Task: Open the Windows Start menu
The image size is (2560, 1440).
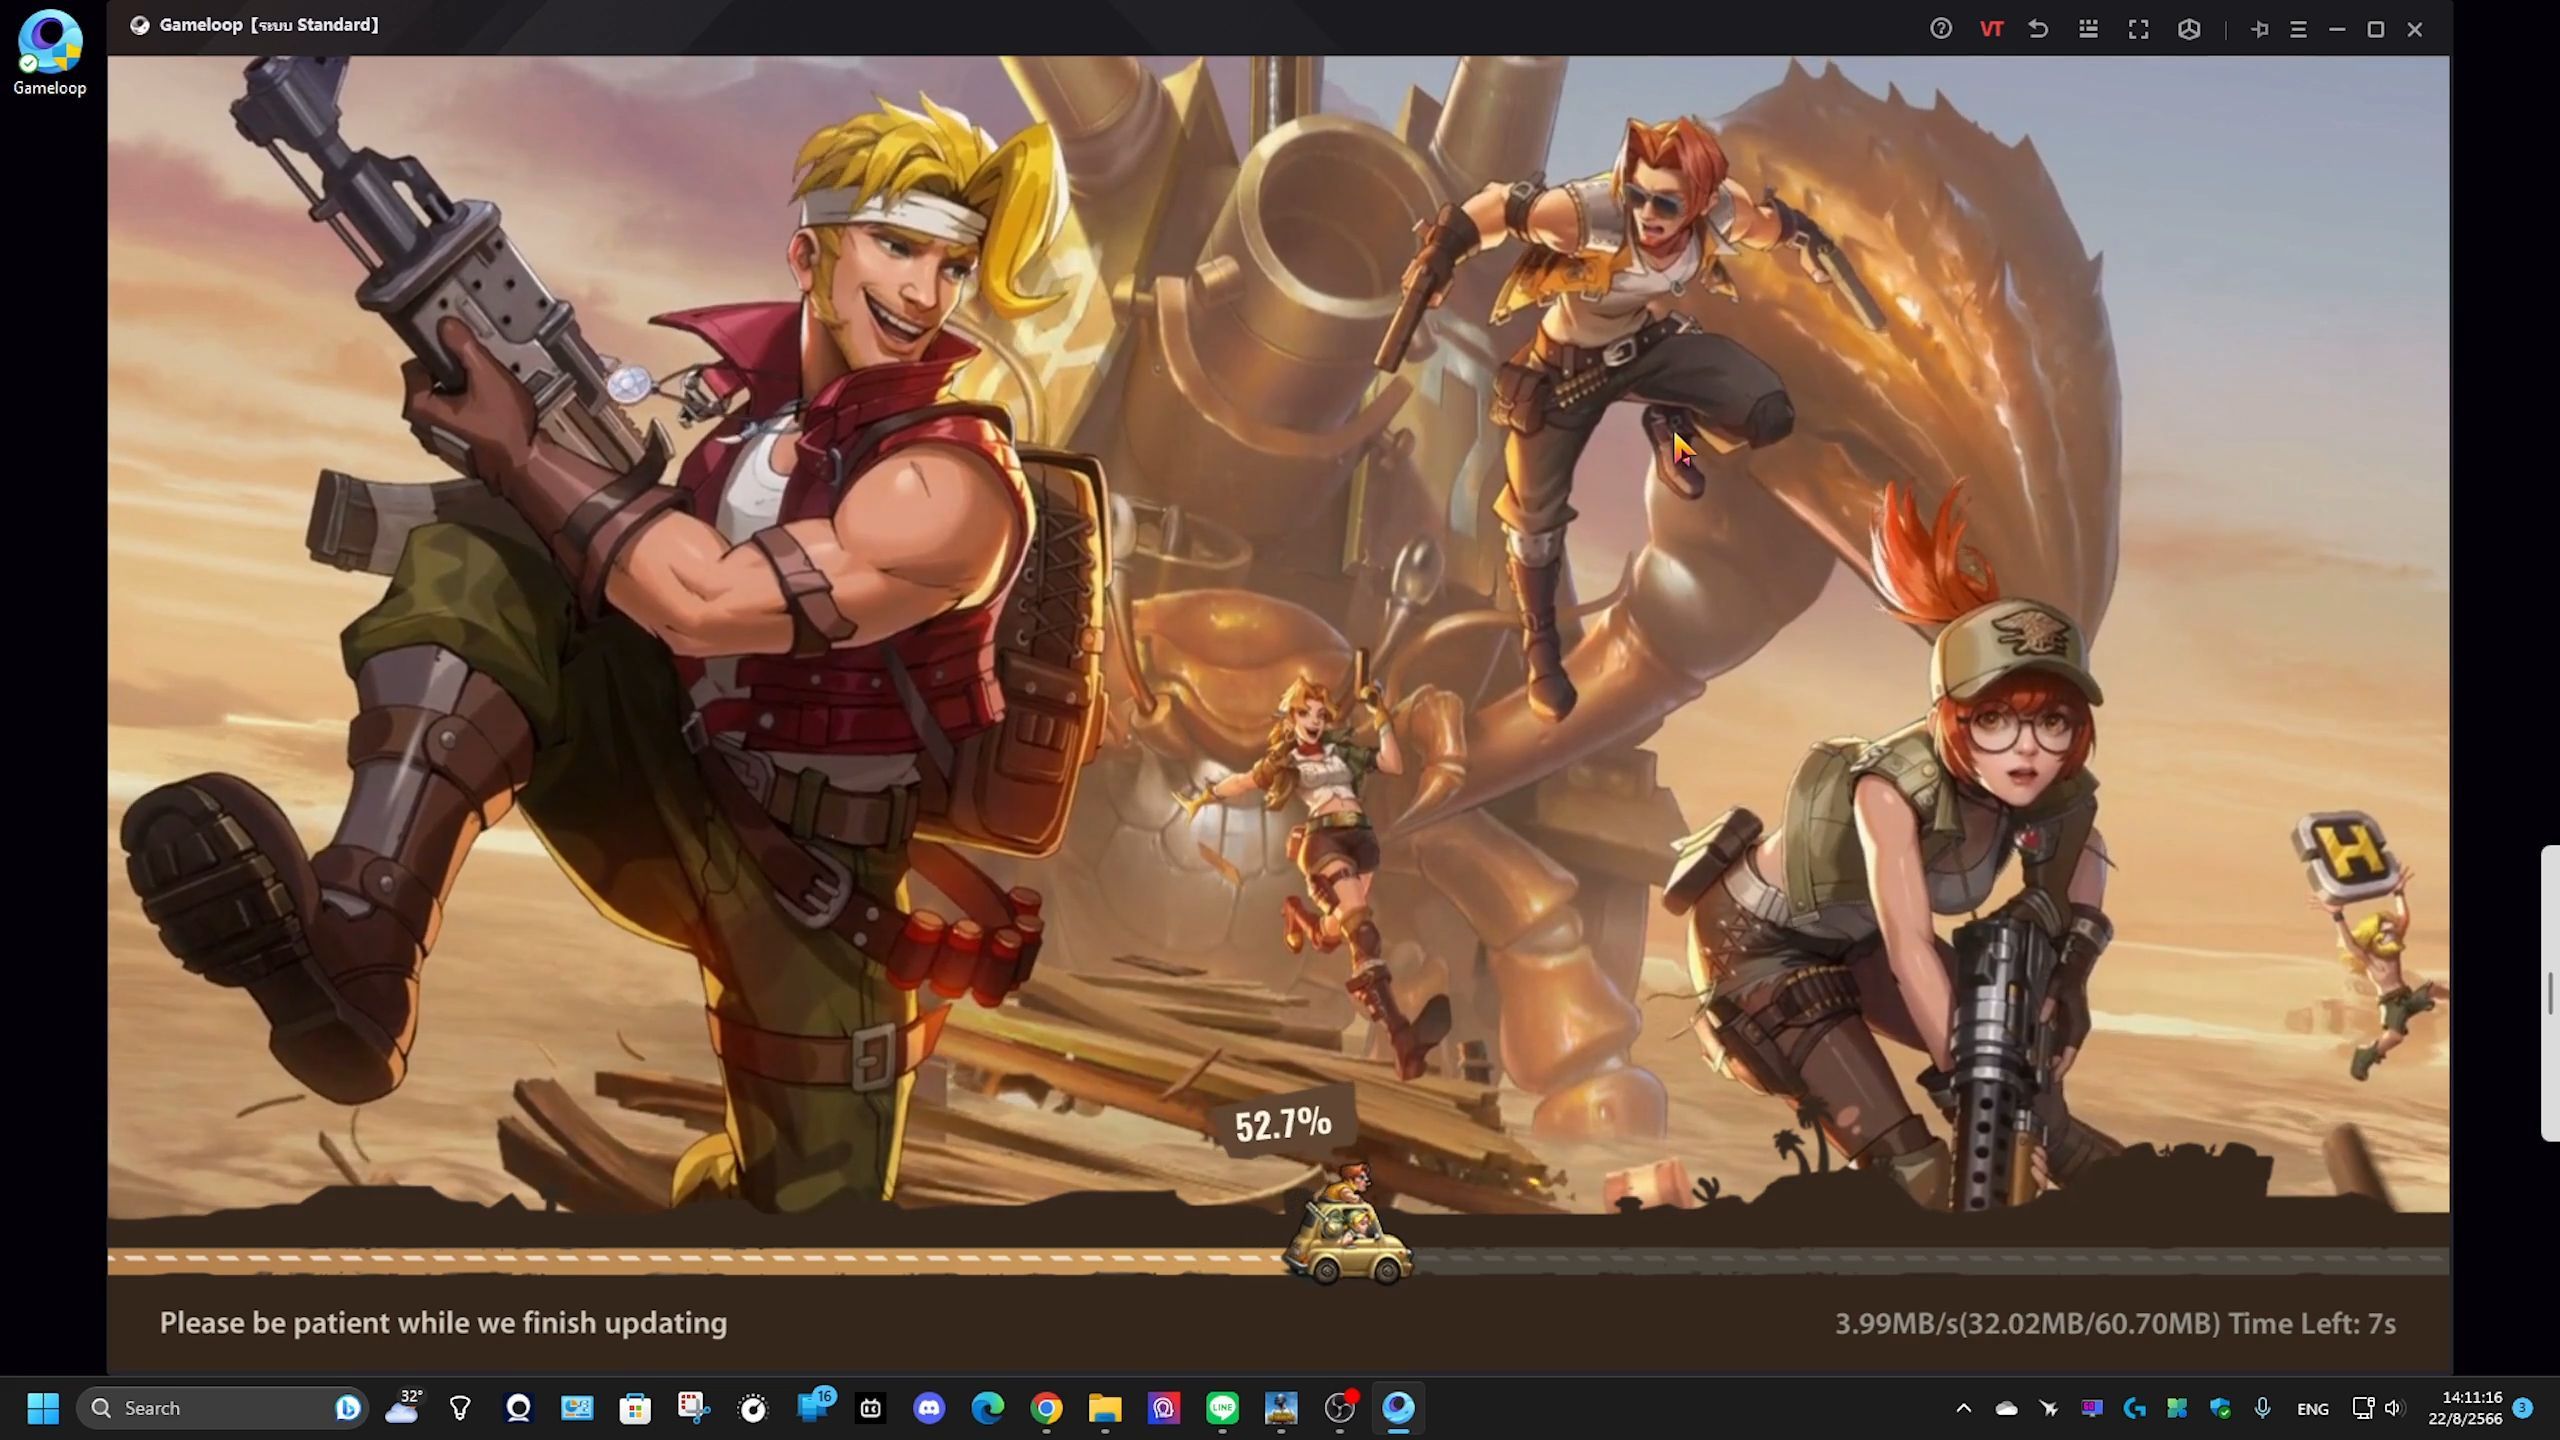Action: click(43, 1408)
